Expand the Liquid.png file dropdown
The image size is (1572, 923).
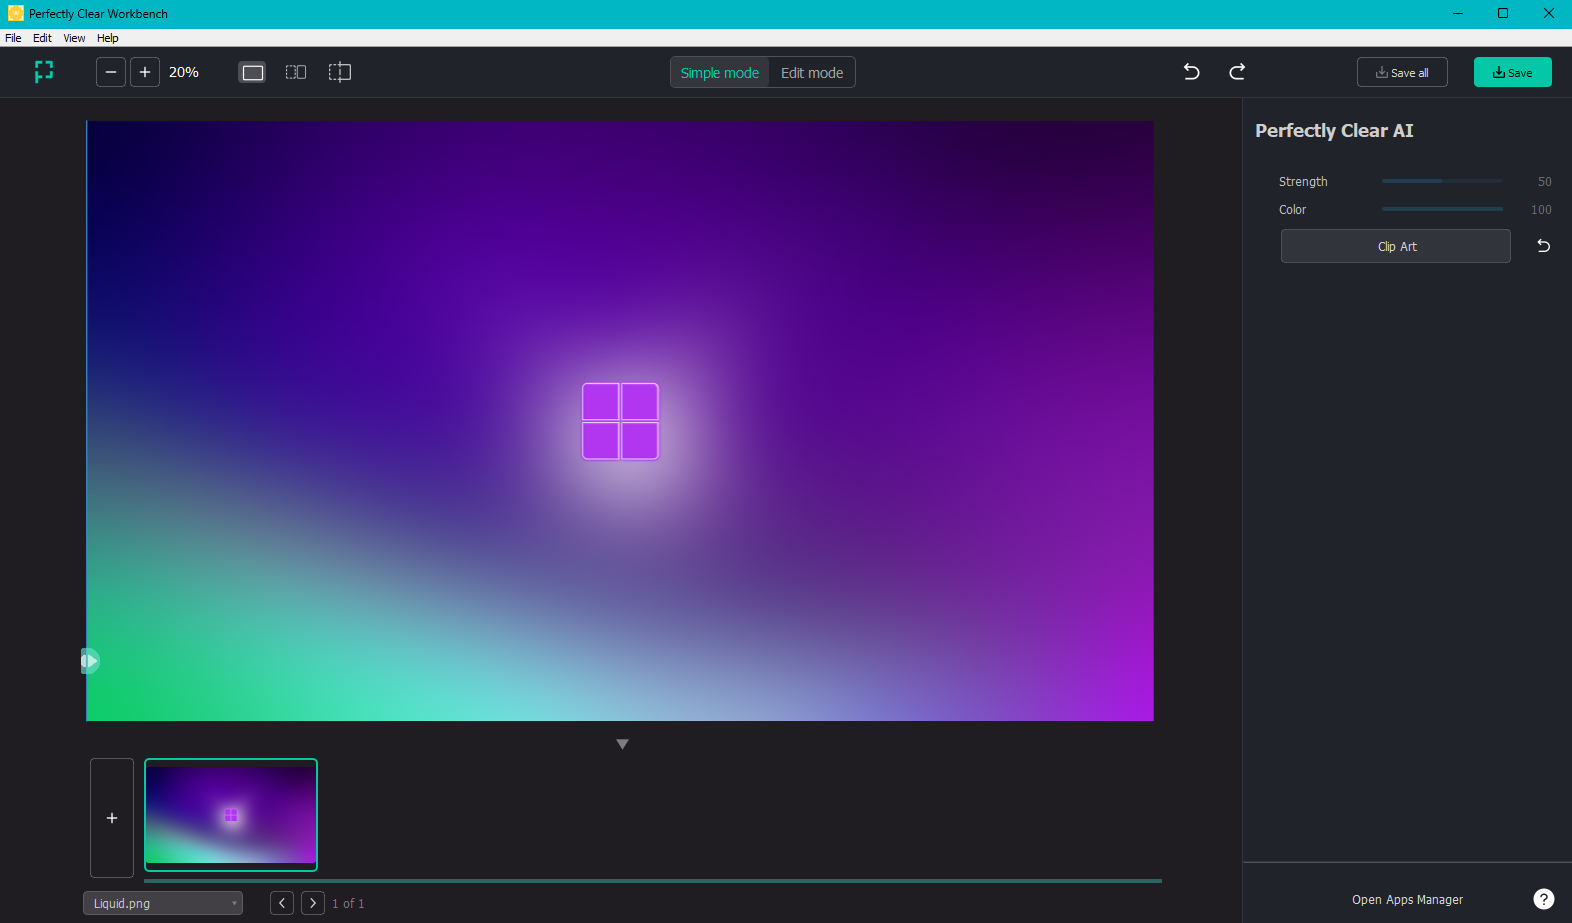click(x=163, y=903)
